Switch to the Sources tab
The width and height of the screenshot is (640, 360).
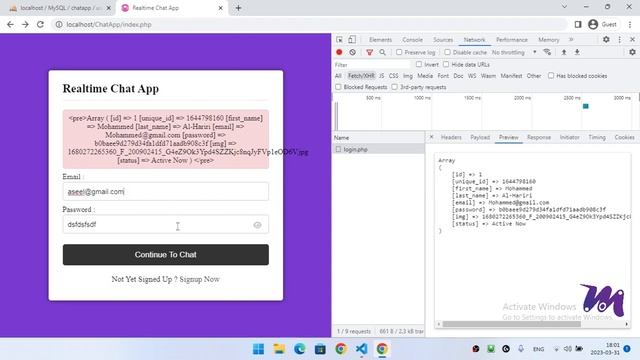tap(443, 40)
